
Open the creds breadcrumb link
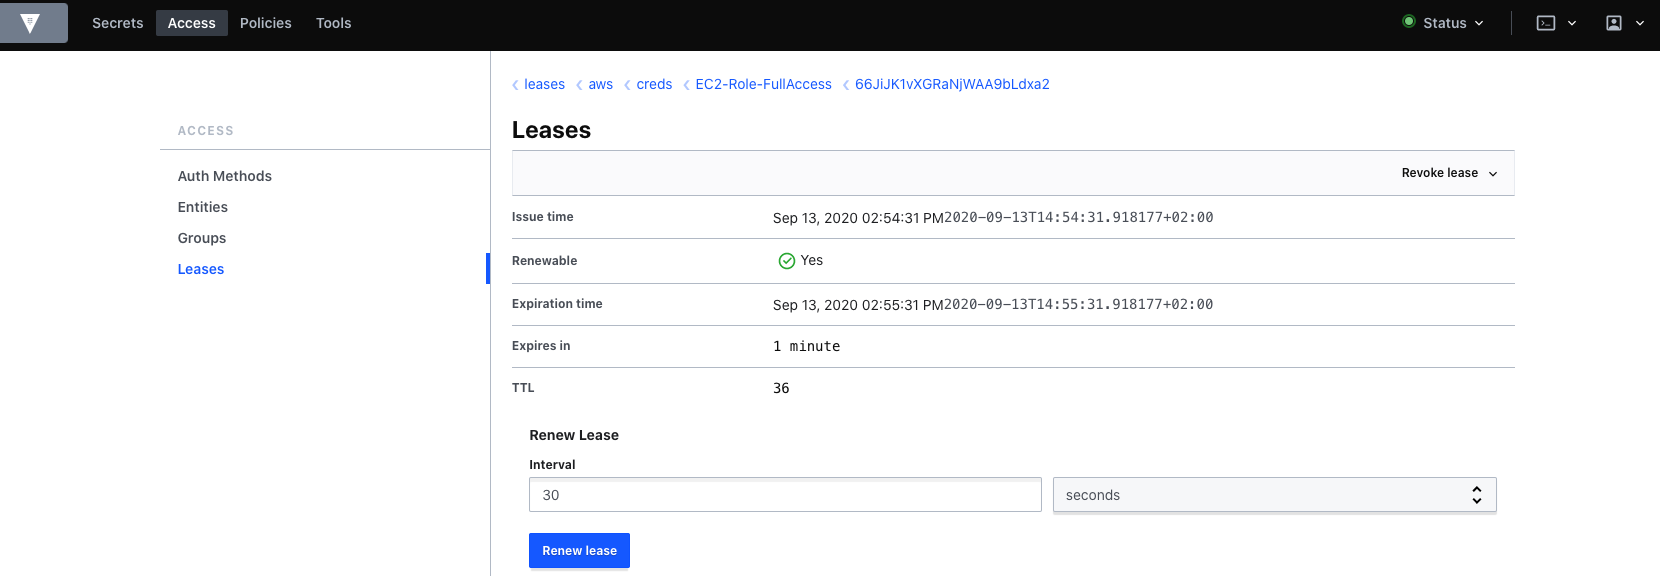pos(654,85)
